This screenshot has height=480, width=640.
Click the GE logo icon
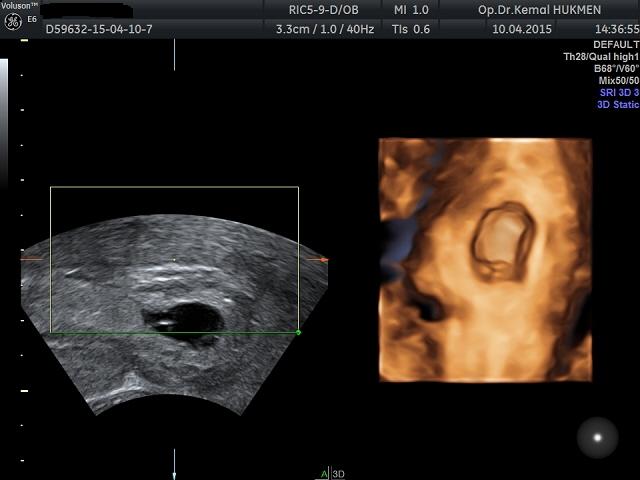tap(13, 22)
